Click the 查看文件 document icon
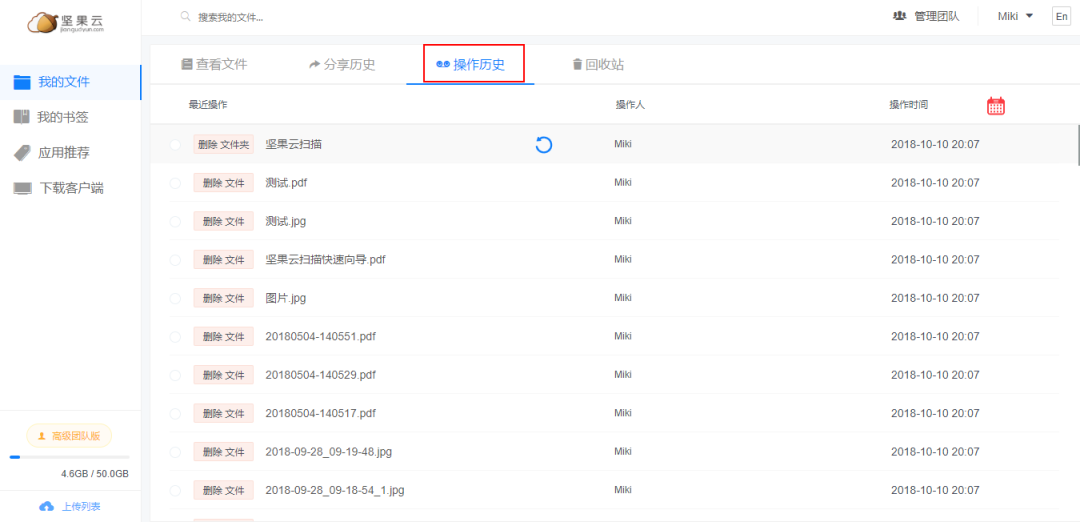Image resolution: width=1080 pixels, height=522 pixels. [187, 65]
